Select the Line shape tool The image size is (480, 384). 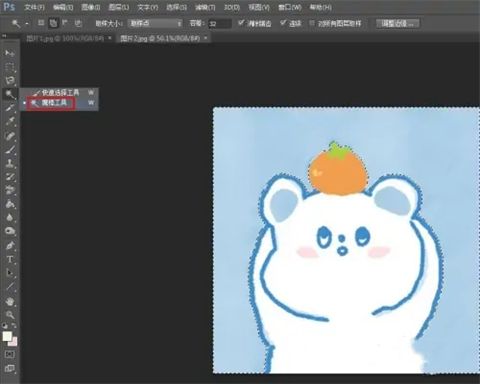10,287
